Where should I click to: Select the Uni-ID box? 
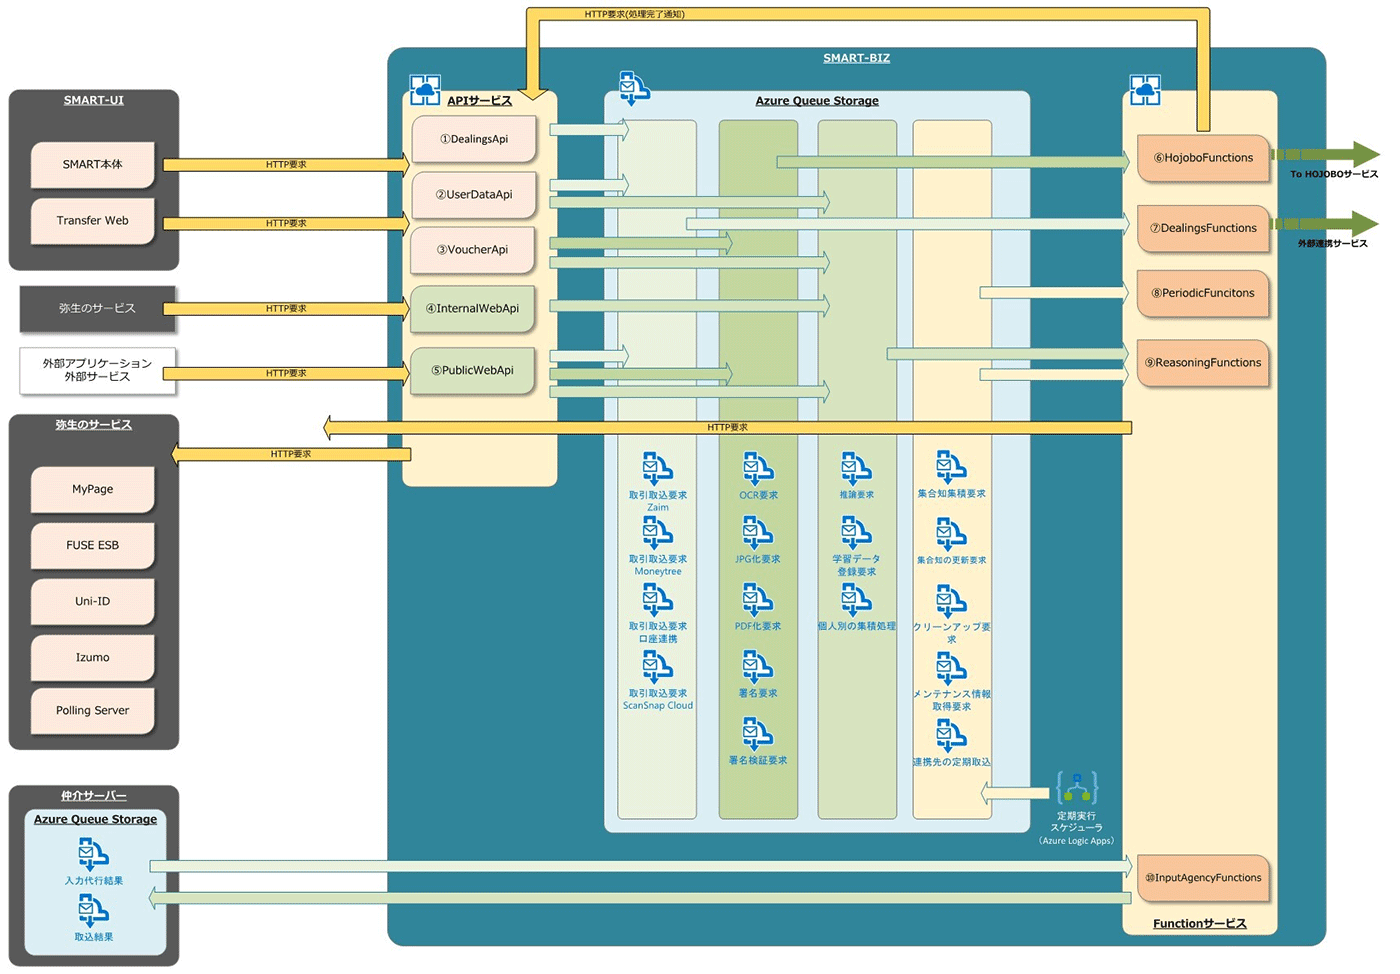coord(93,602)
